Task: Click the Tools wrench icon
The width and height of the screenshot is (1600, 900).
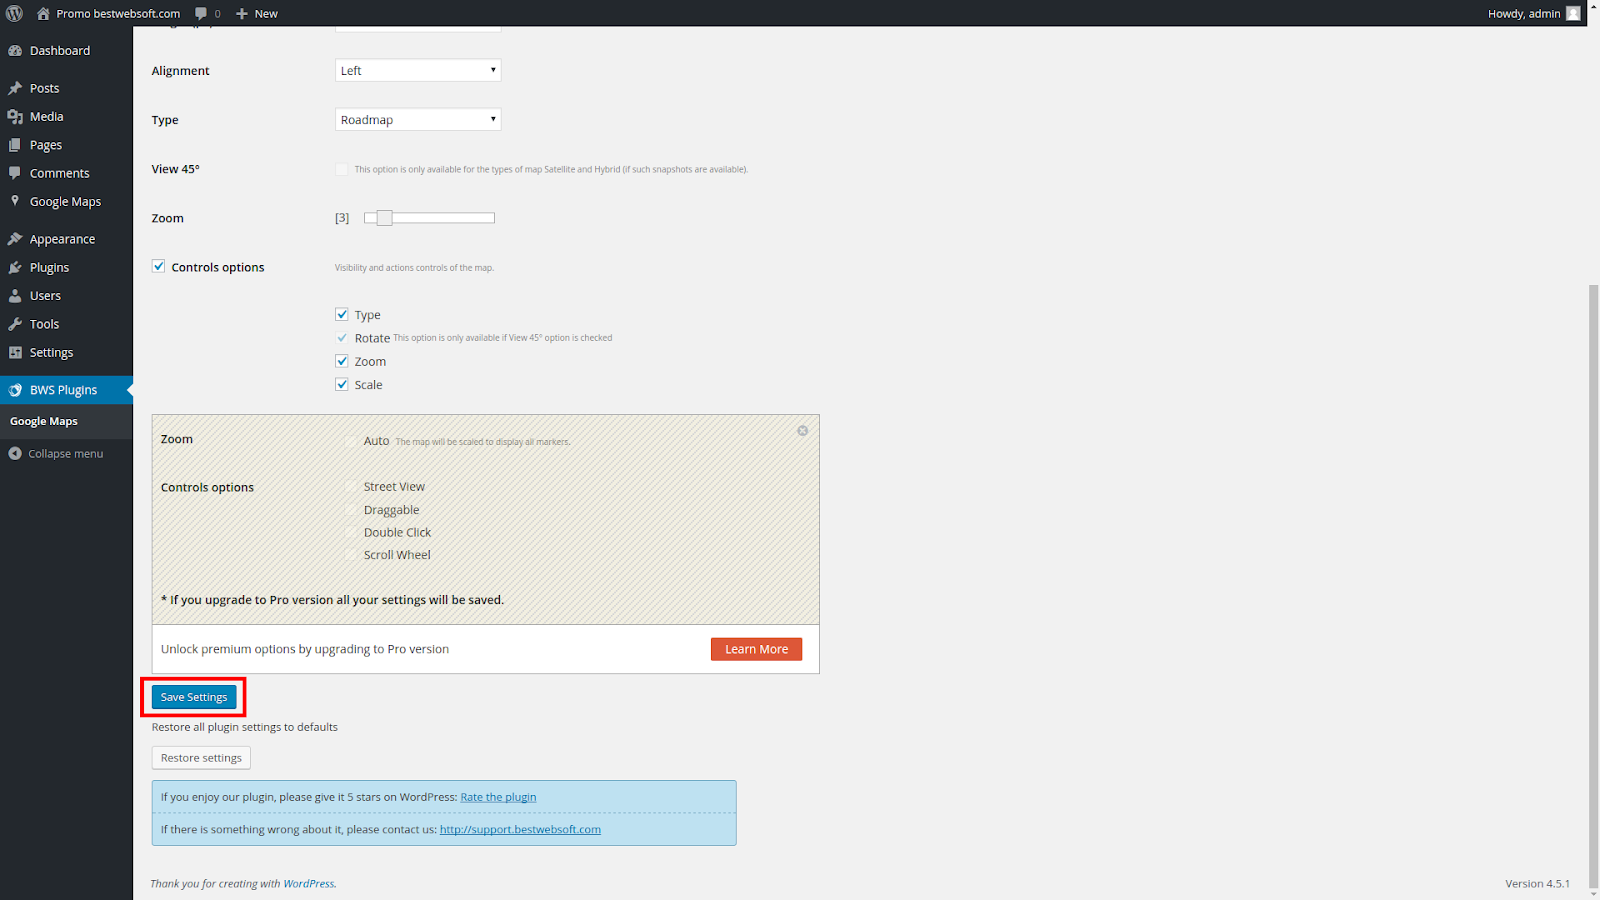Action: [15, 324]
